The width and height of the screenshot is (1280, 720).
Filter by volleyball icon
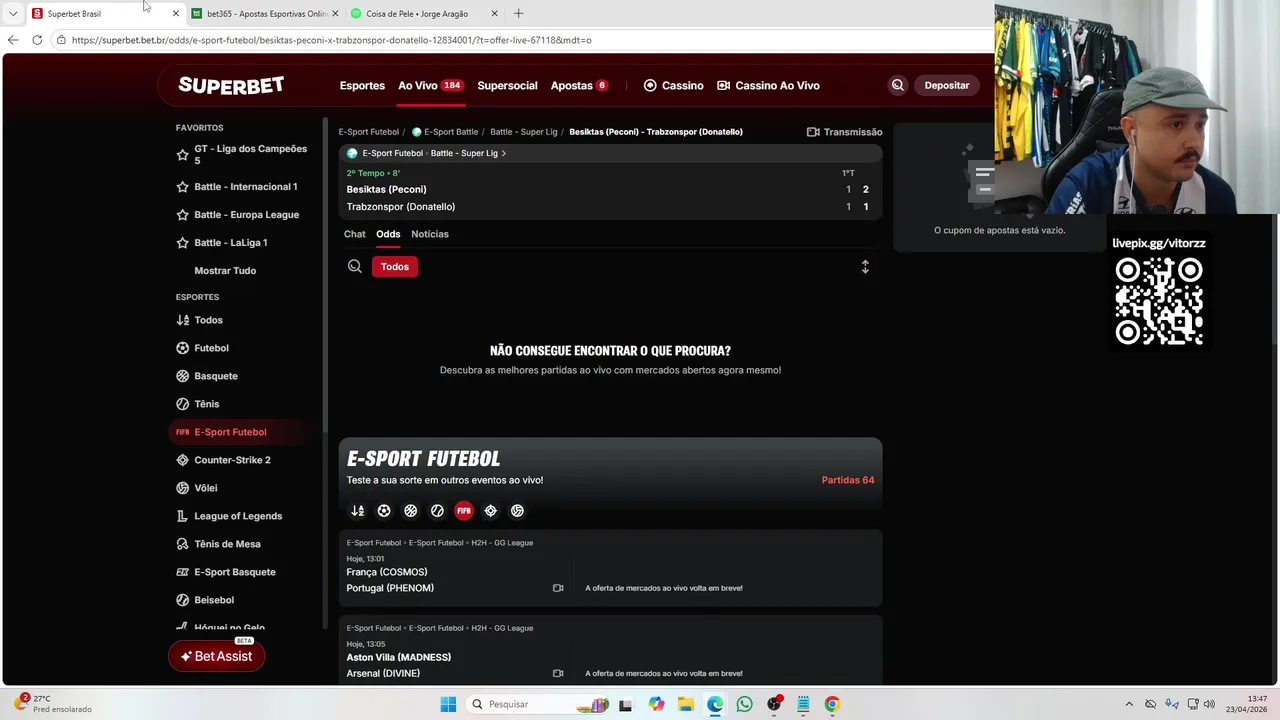point(517,511)
